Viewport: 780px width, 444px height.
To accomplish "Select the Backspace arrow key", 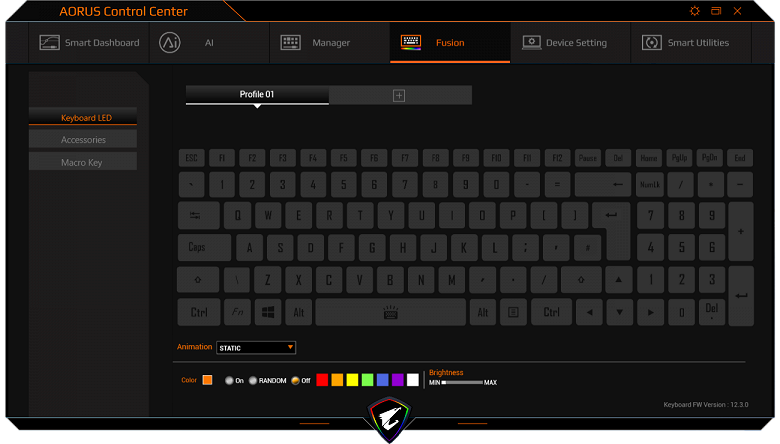I will coord(603,184).
